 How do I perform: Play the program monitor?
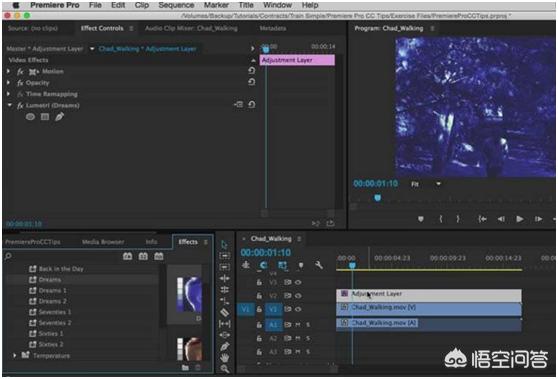(520, 219)
